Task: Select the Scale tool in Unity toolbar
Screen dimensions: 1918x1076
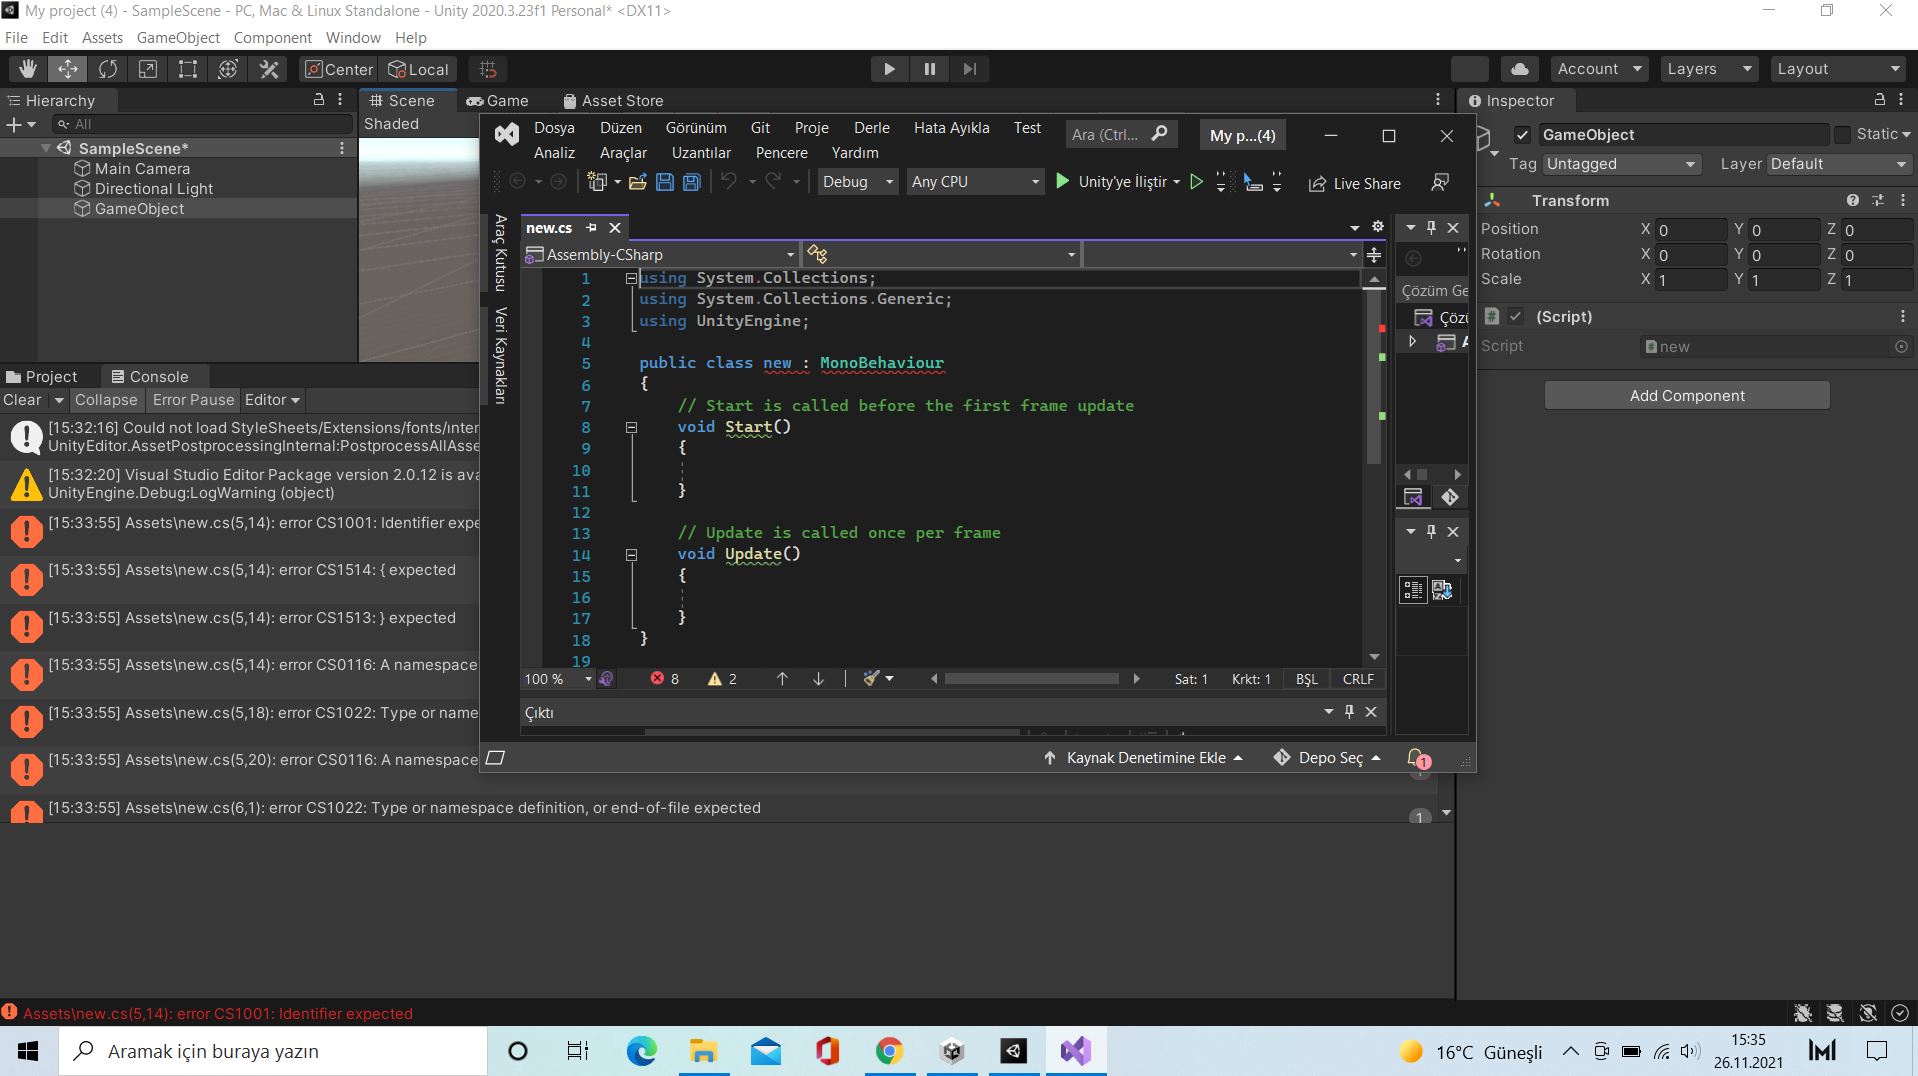Action: pyautogui.click(x=148, y=69)
